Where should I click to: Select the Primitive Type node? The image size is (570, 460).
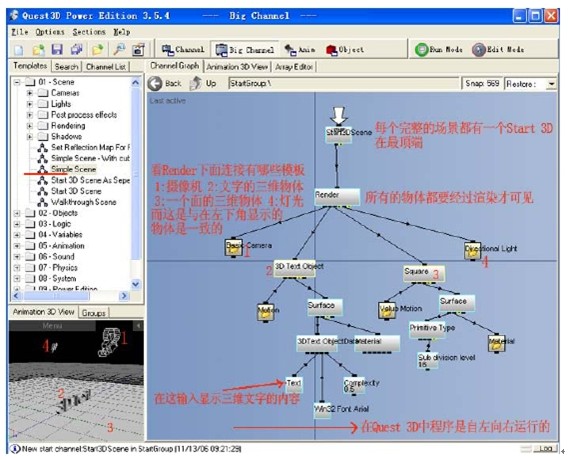[x=428, y=331]
